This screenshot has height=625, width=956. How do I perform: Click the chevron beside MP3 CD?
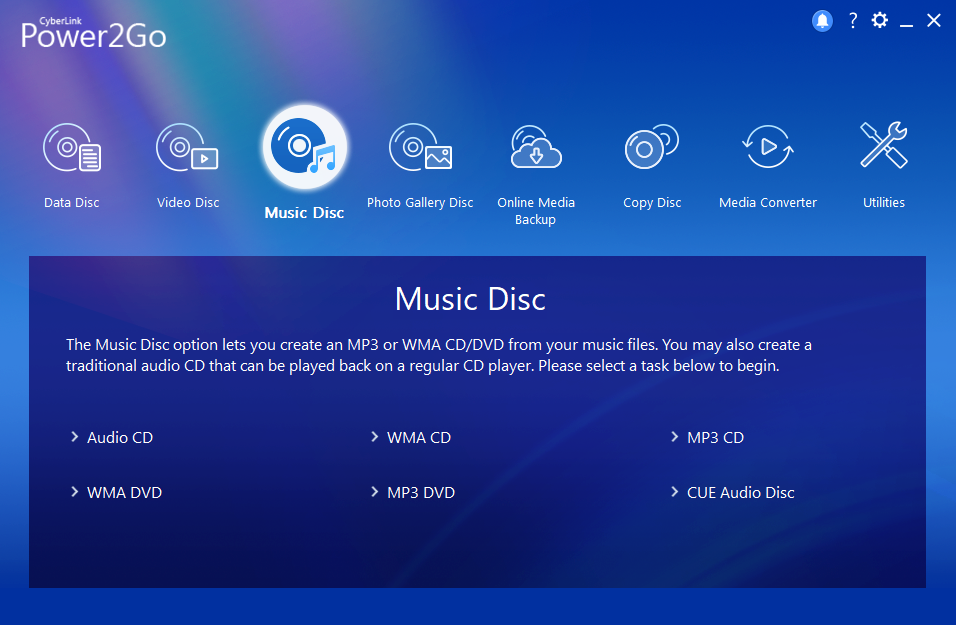[x=674, y=437]
